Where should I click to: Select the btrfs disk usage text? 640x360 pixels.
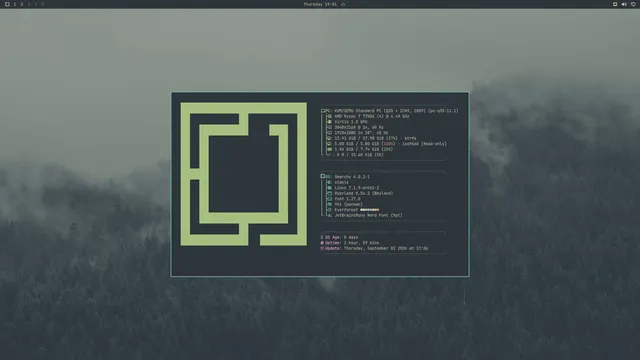pos(376,138)
